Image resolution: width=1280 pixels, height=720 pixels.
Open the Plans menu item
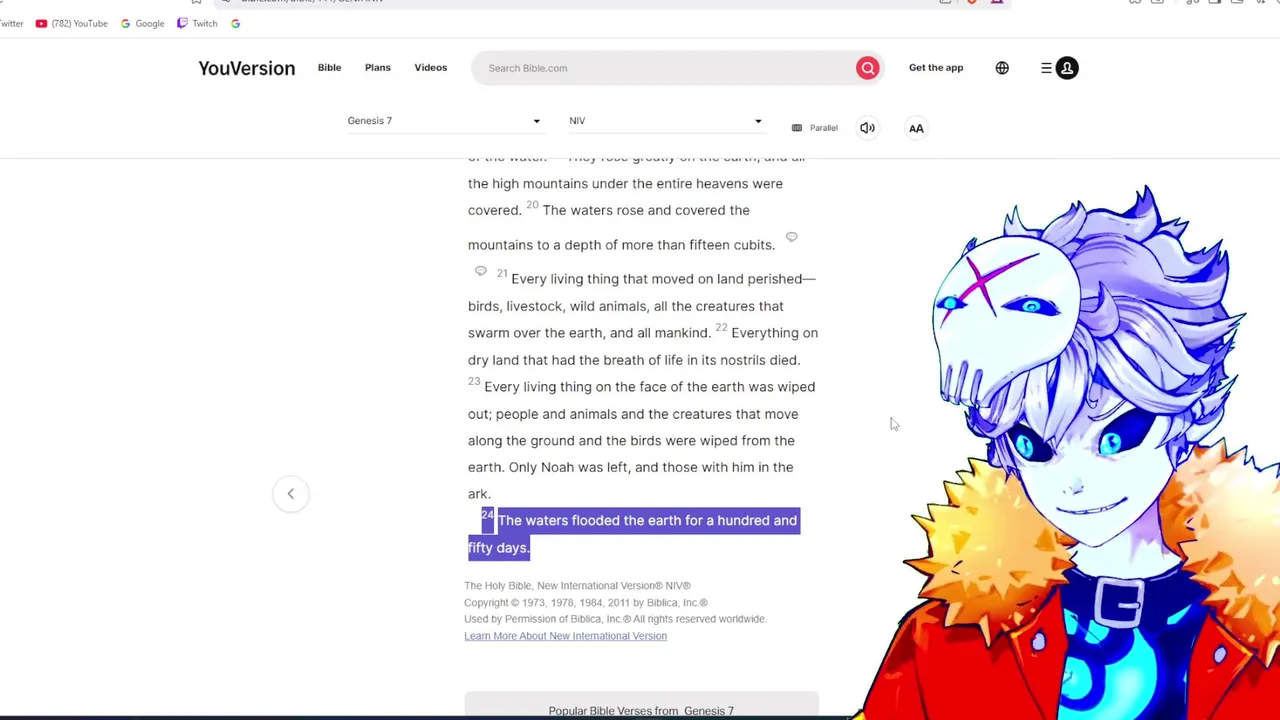[x=377, y=67]
